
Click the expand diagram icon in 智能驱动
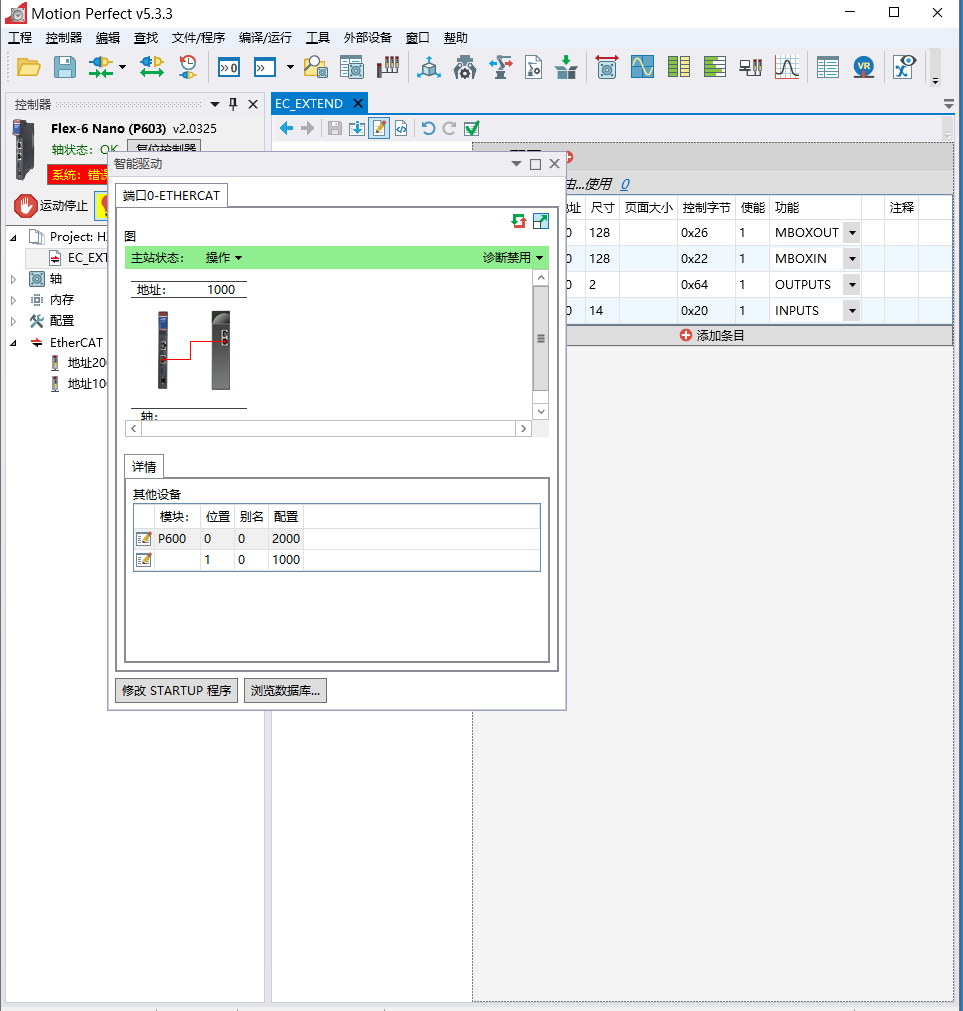click(x=541, y=221)
